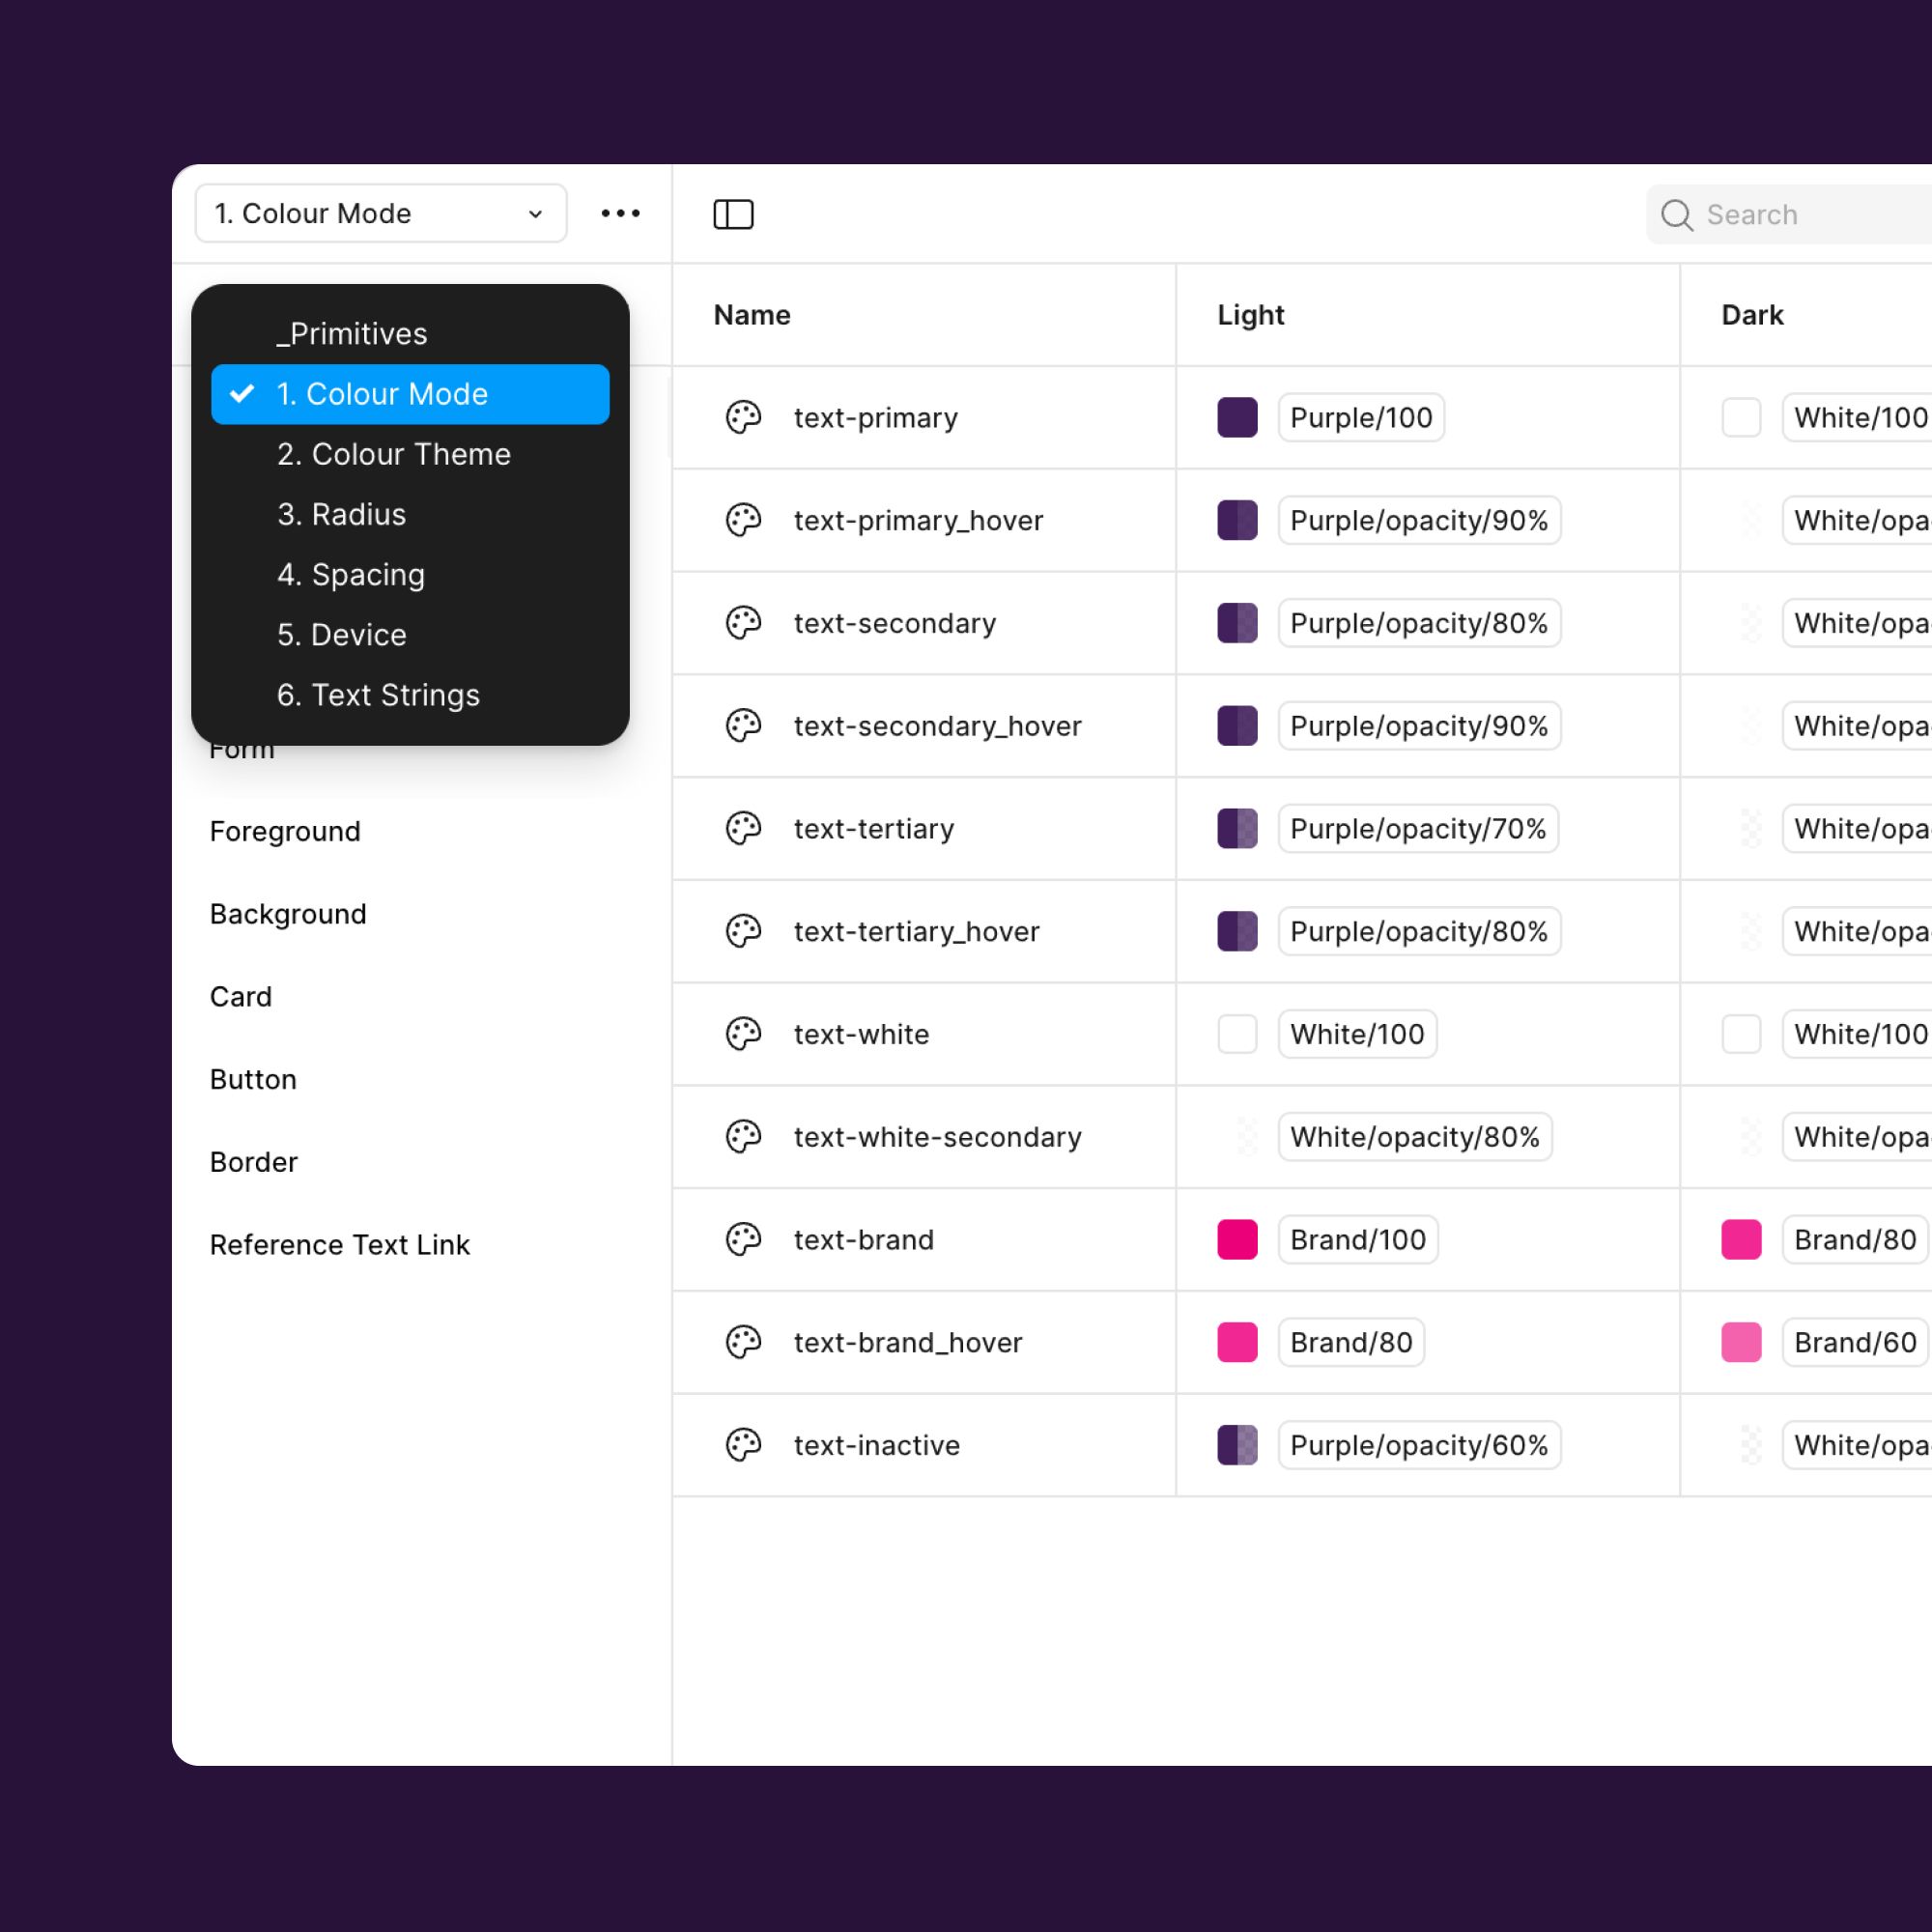Click the Brand/100 alias chip

coord(1358,1239)
